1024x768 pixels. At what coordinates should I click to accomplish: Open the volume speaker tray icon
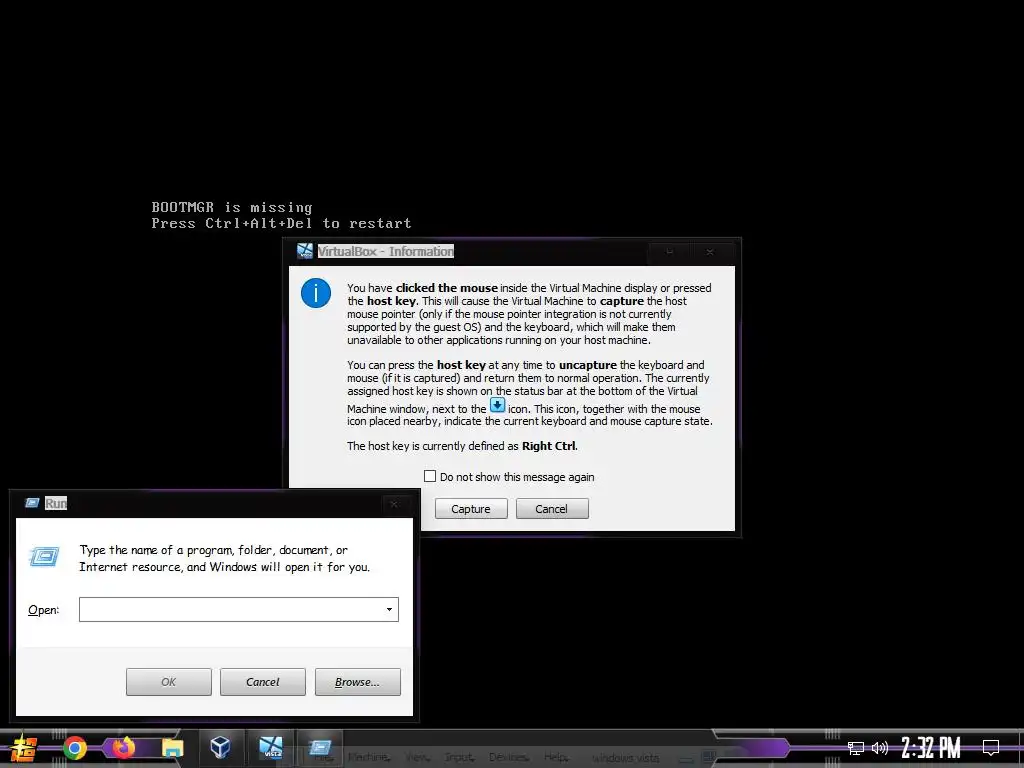click(x=880, y=748)
